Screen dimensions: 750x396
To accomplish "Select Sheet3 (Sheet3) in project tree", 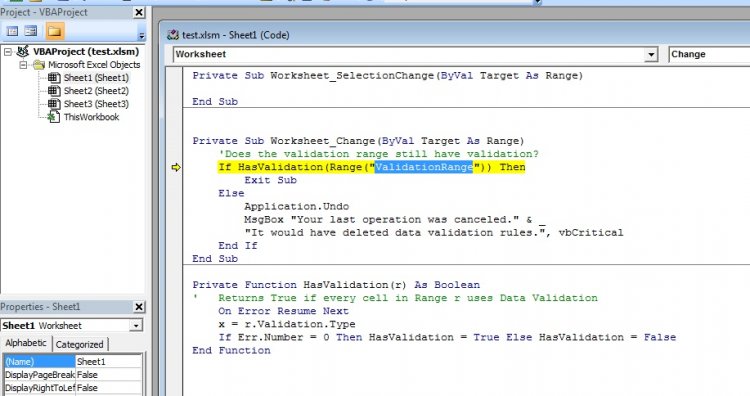I will pyautogui.click(x=96, y=104).
